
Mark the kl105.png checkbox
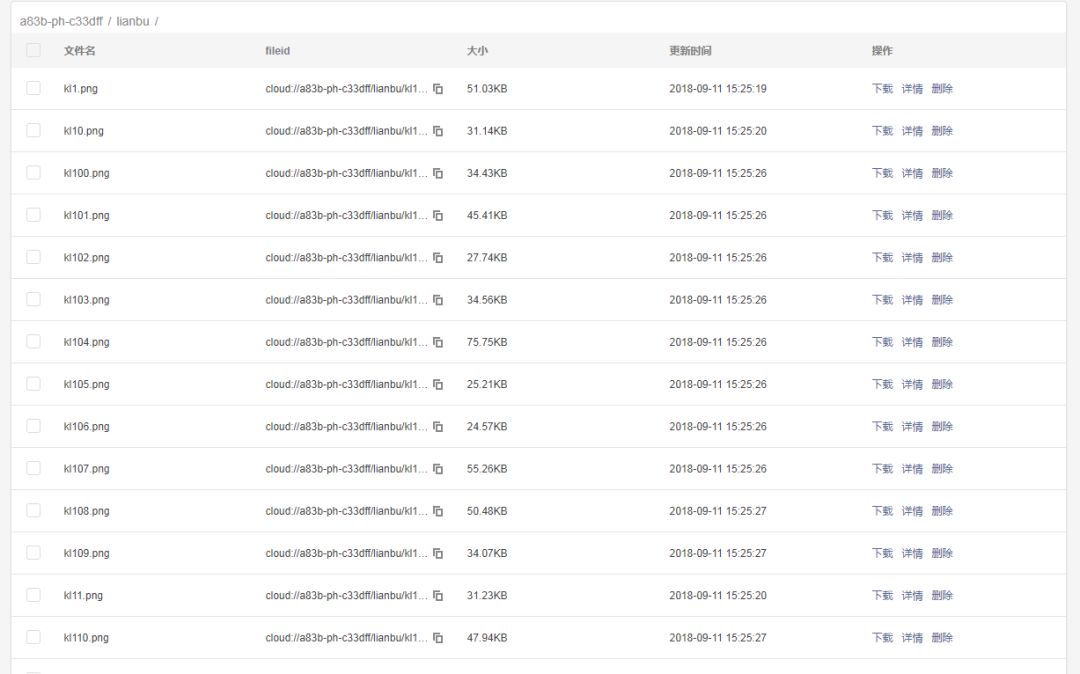coord(33,383)
